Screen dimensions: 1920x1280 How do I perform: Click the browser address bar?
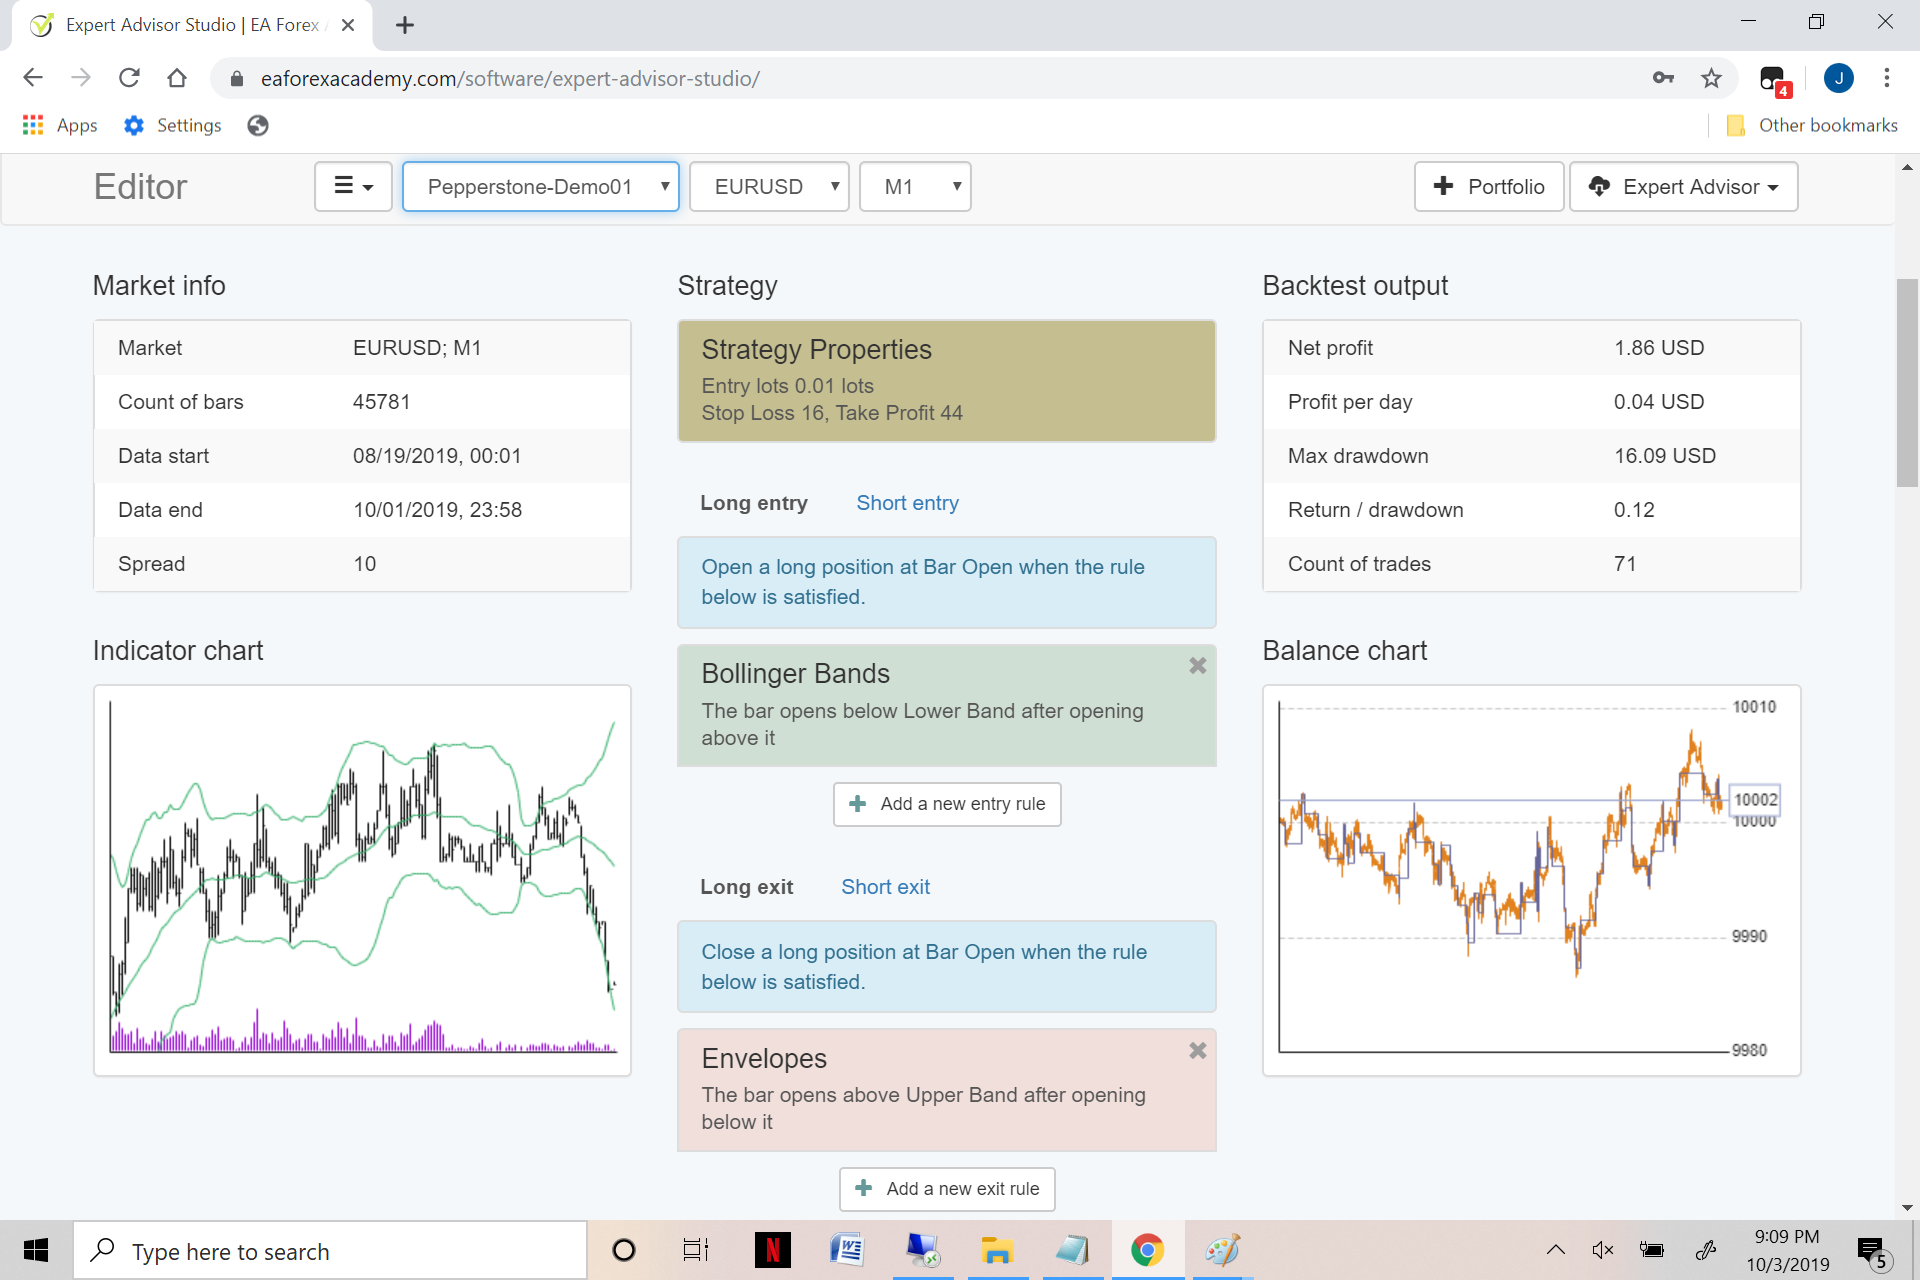(x=930, y=78)
